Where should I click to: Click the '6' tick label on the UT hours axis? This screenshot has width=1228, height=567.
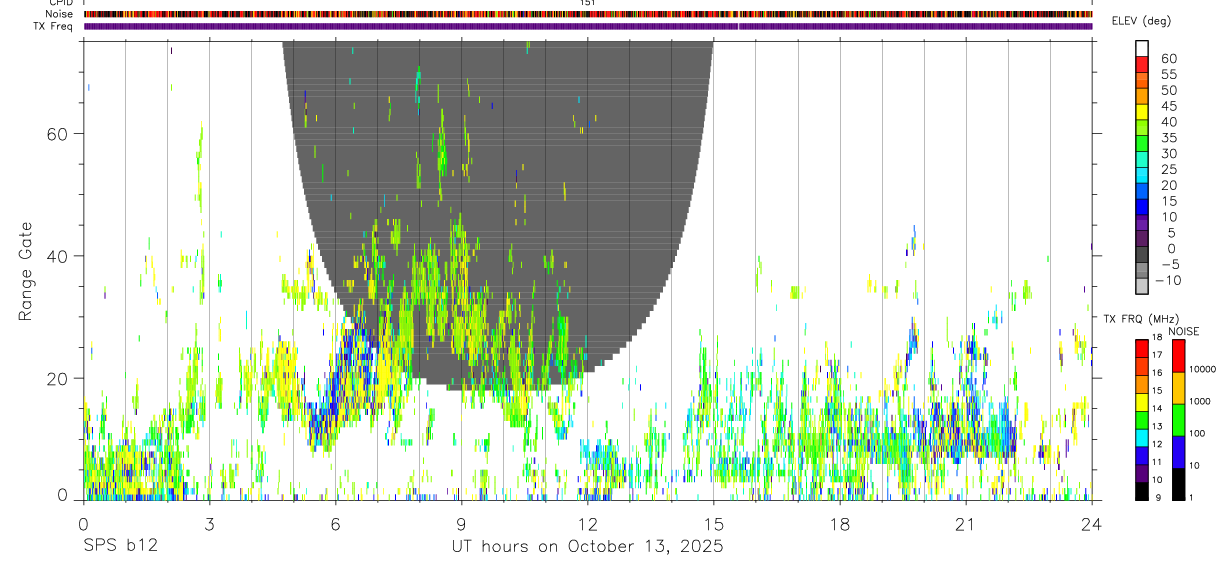(x=335, y=524)
